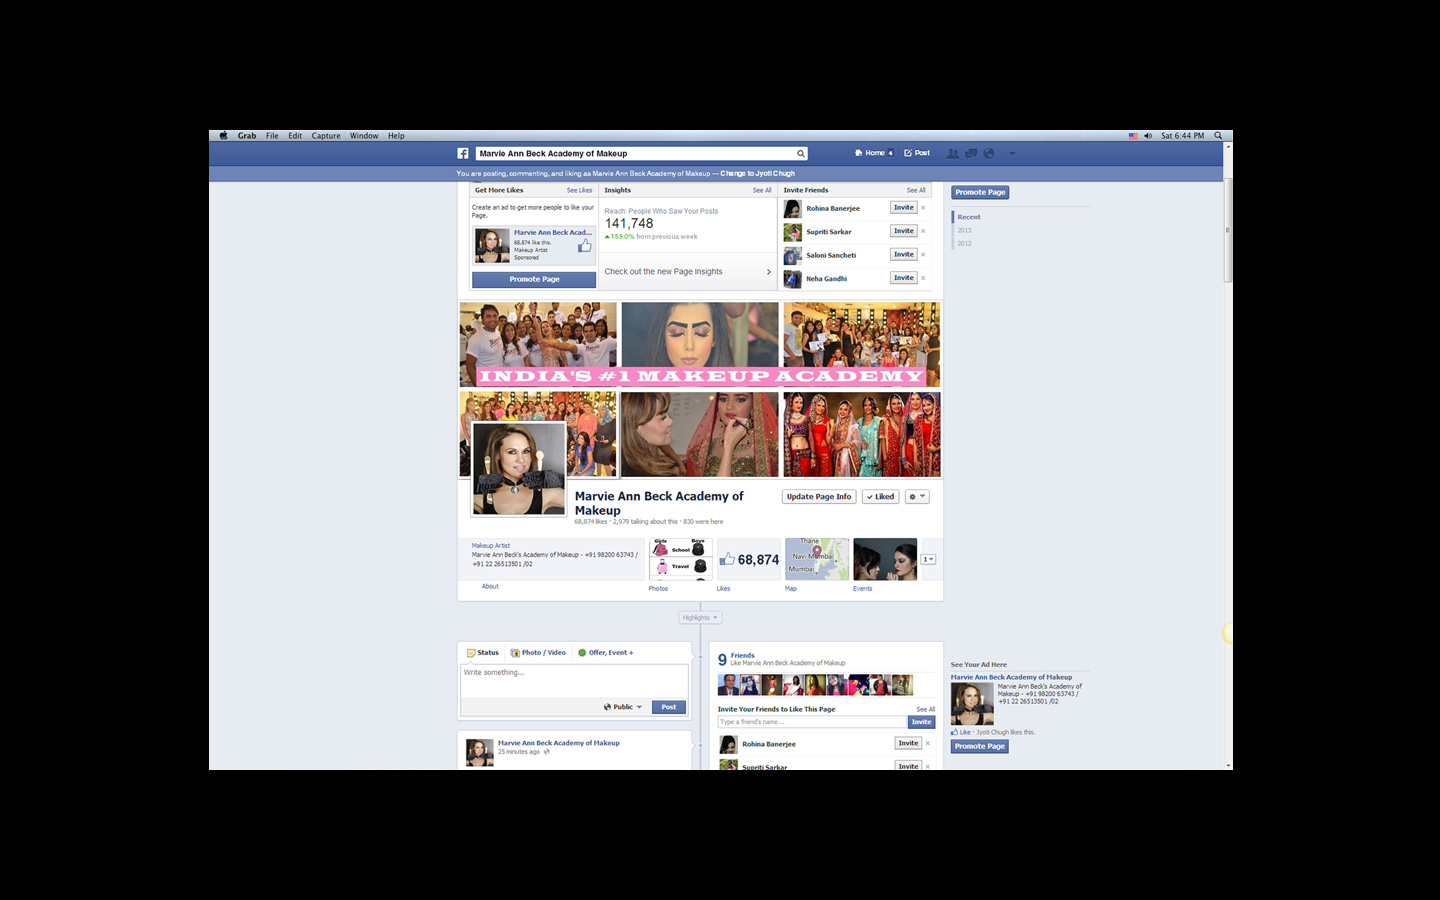
Task: Click the volume icon in menu bar
Action: 1148,136
